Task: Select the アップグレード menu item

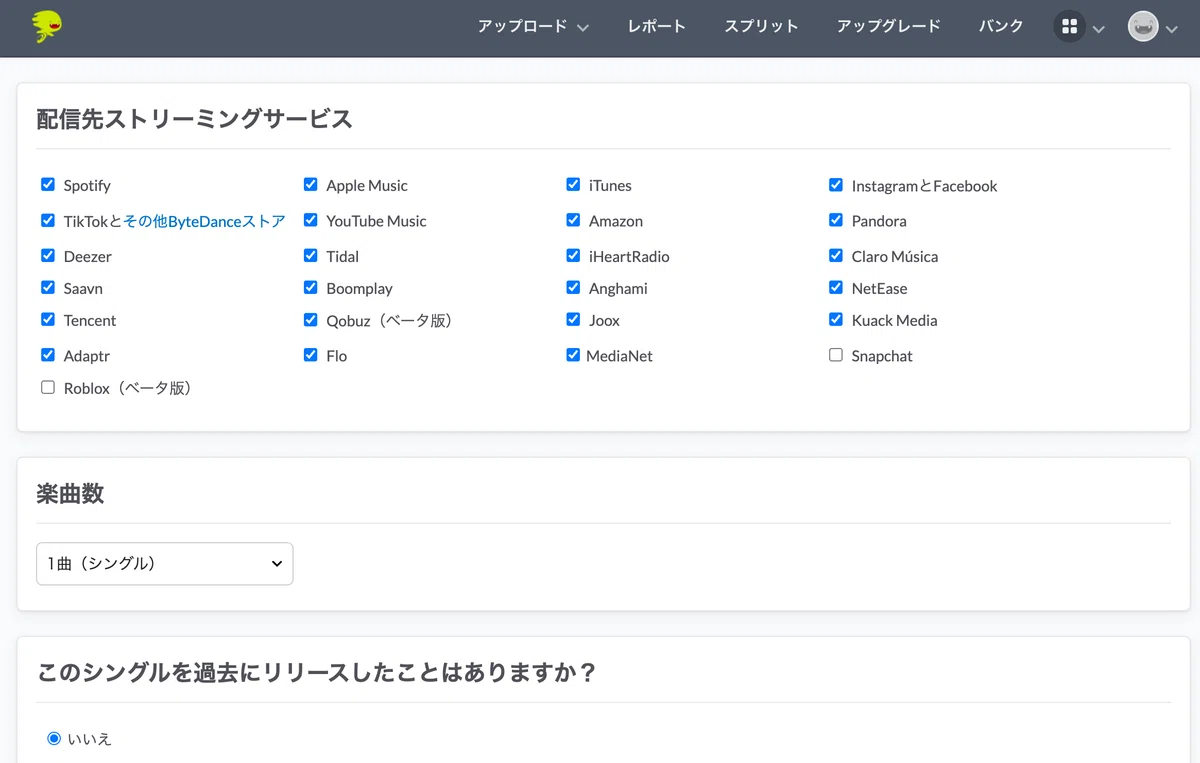Action: [x=889, y=27]
